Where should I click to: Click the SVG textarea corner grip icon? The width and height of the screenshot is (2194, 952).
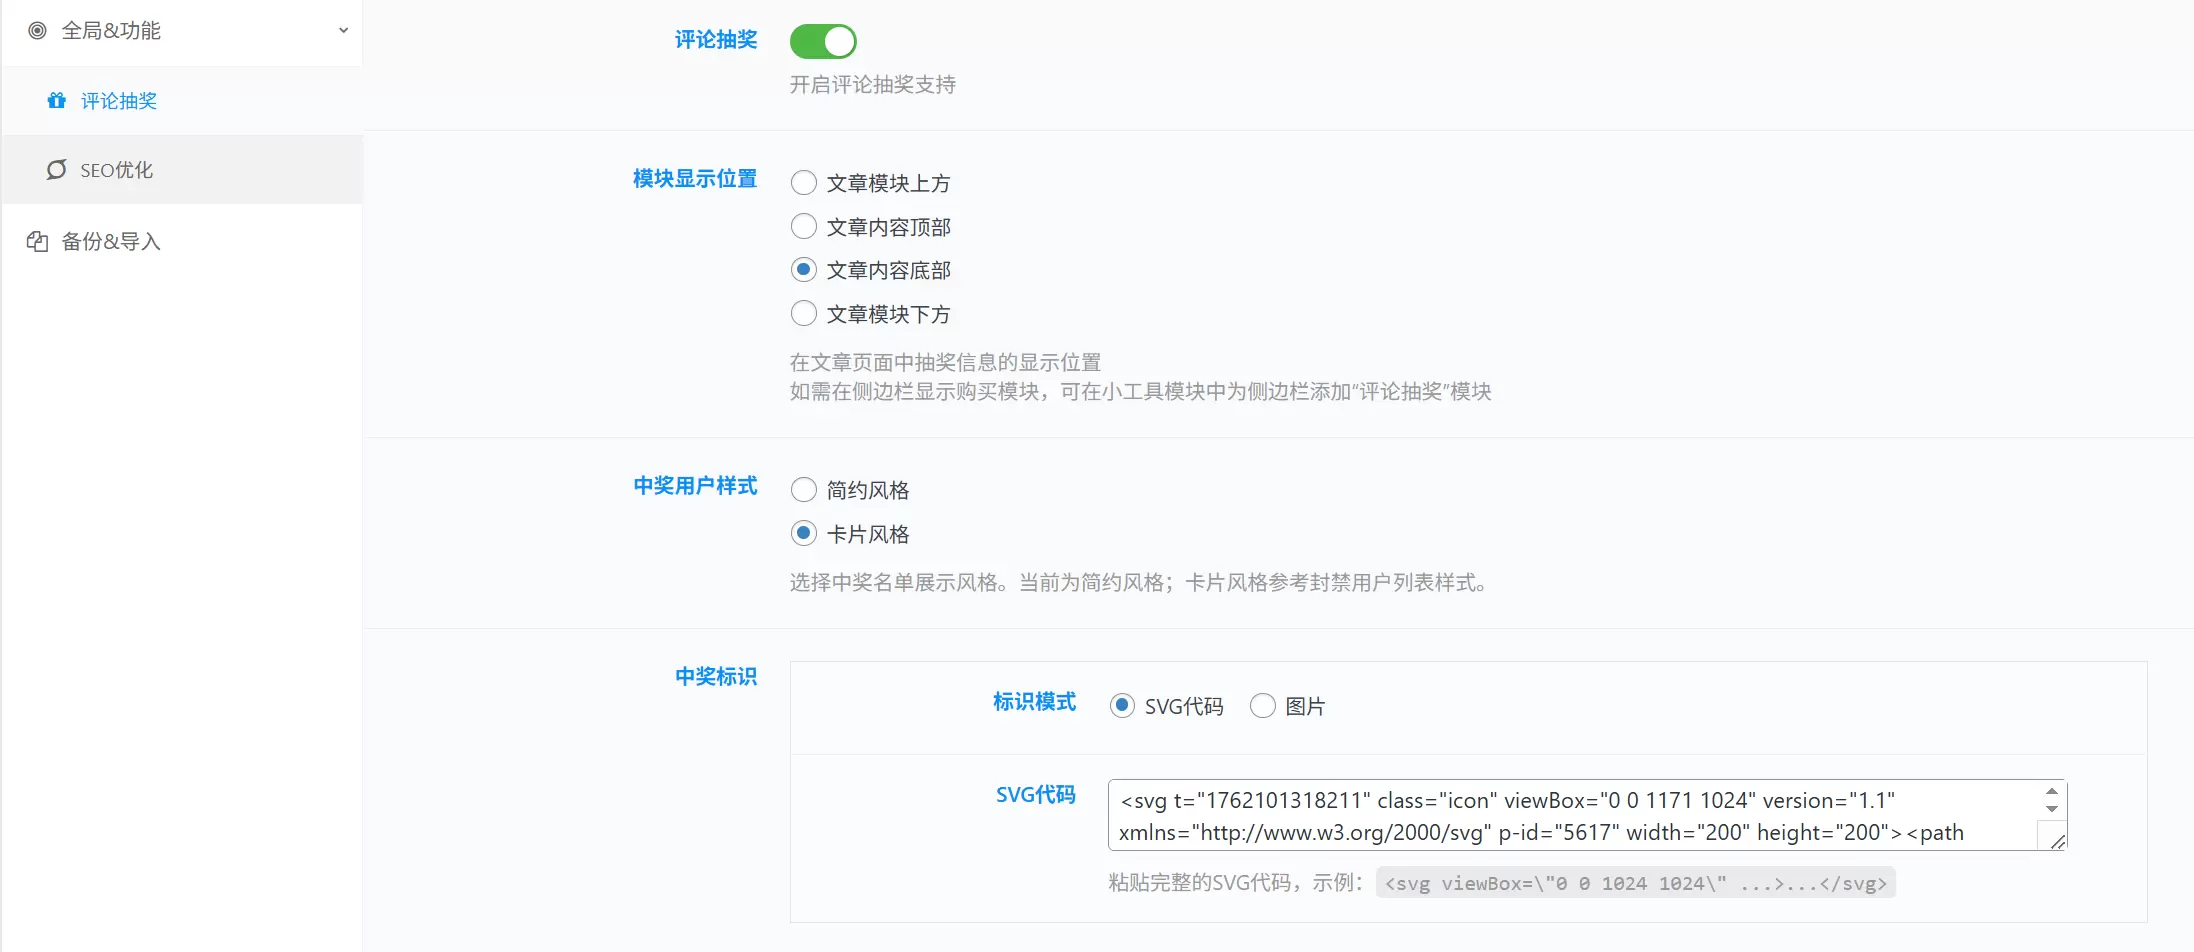coord(2057,841)
